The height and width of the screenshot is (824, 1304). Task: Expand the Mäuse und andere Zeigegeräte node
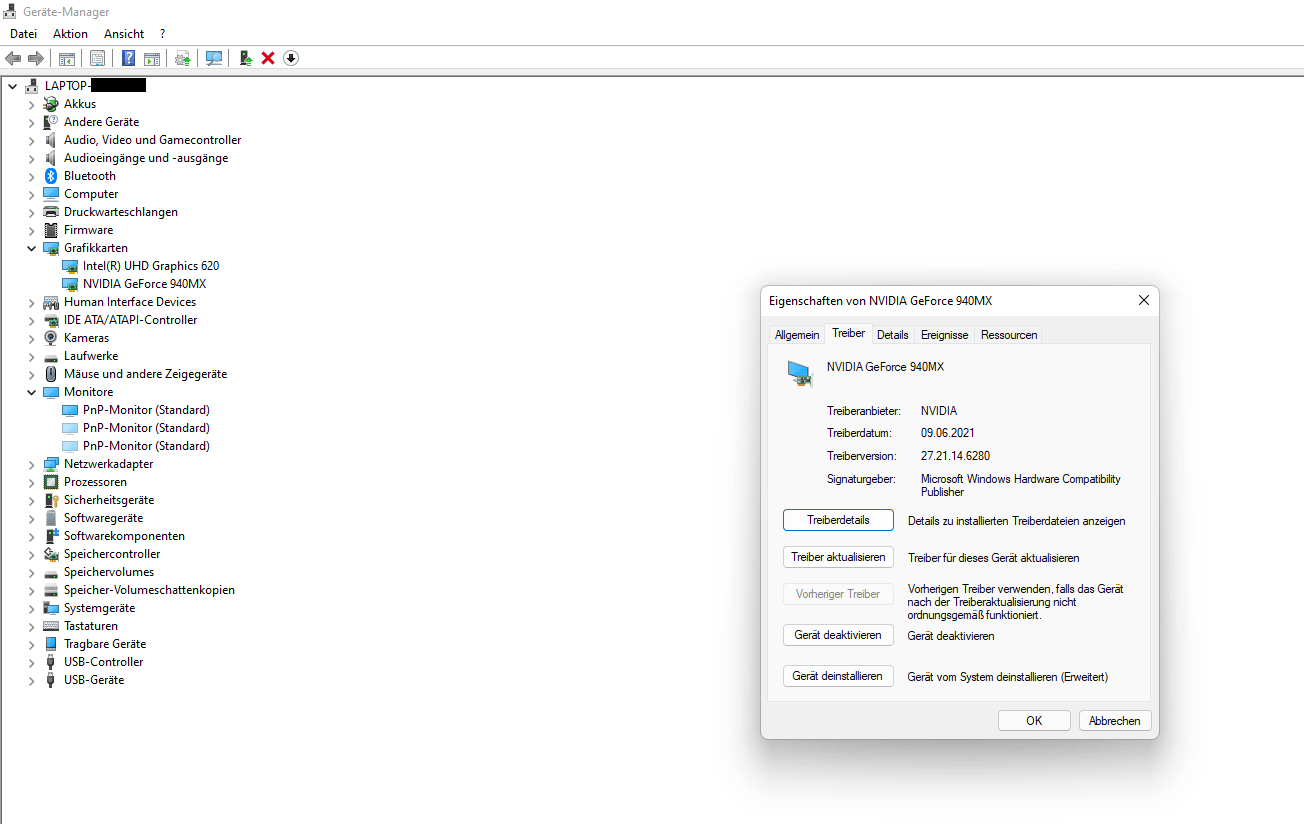coord(31,374)
